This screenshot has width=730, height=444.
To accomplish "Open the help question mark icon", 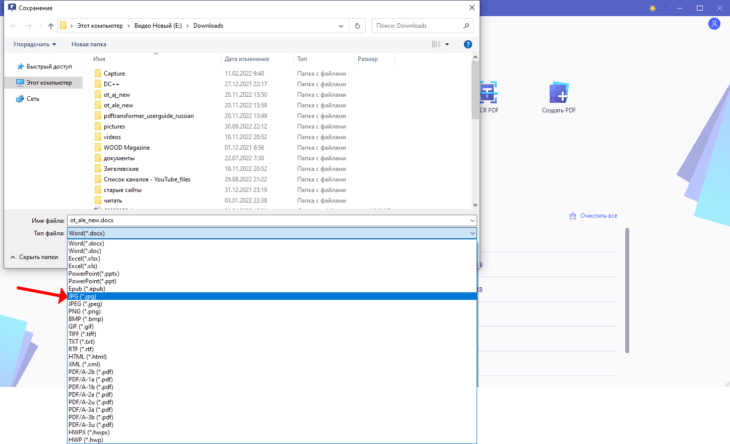I will [x=470, y=44].
